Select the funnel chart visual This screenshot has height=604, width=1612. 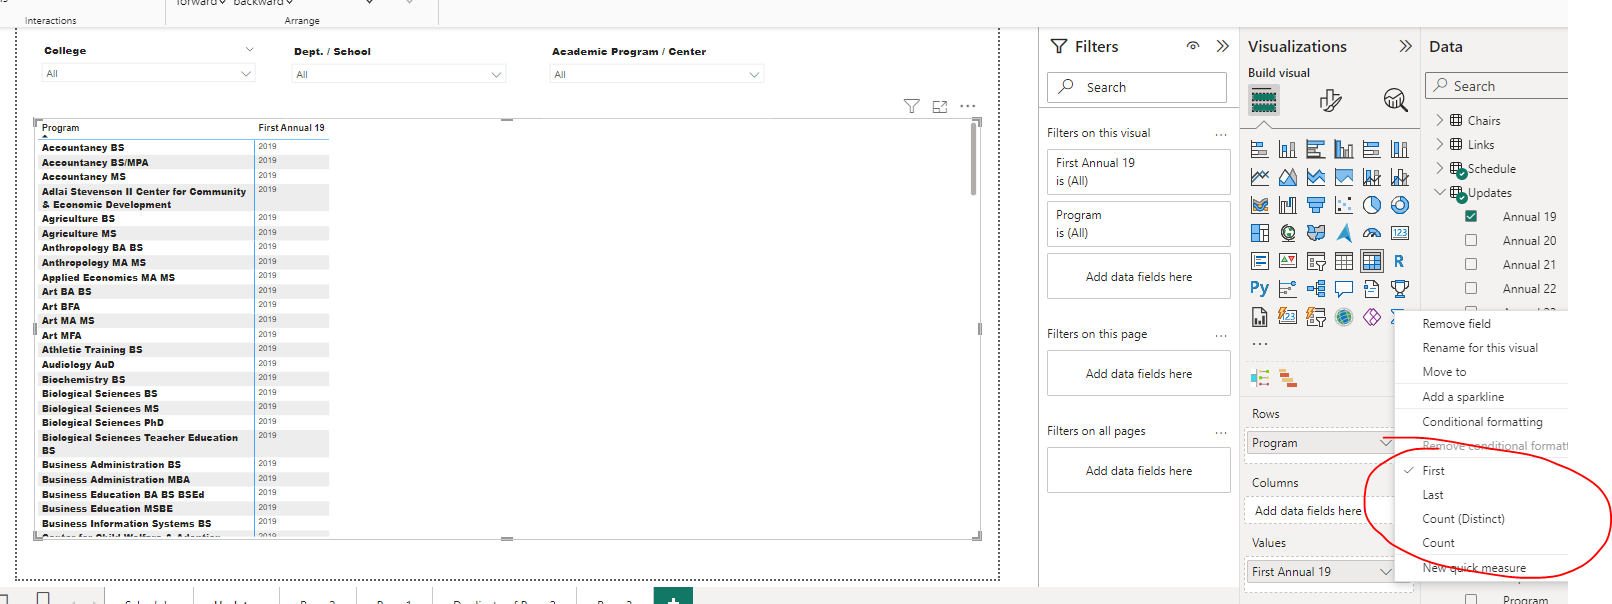point(1316,205)
